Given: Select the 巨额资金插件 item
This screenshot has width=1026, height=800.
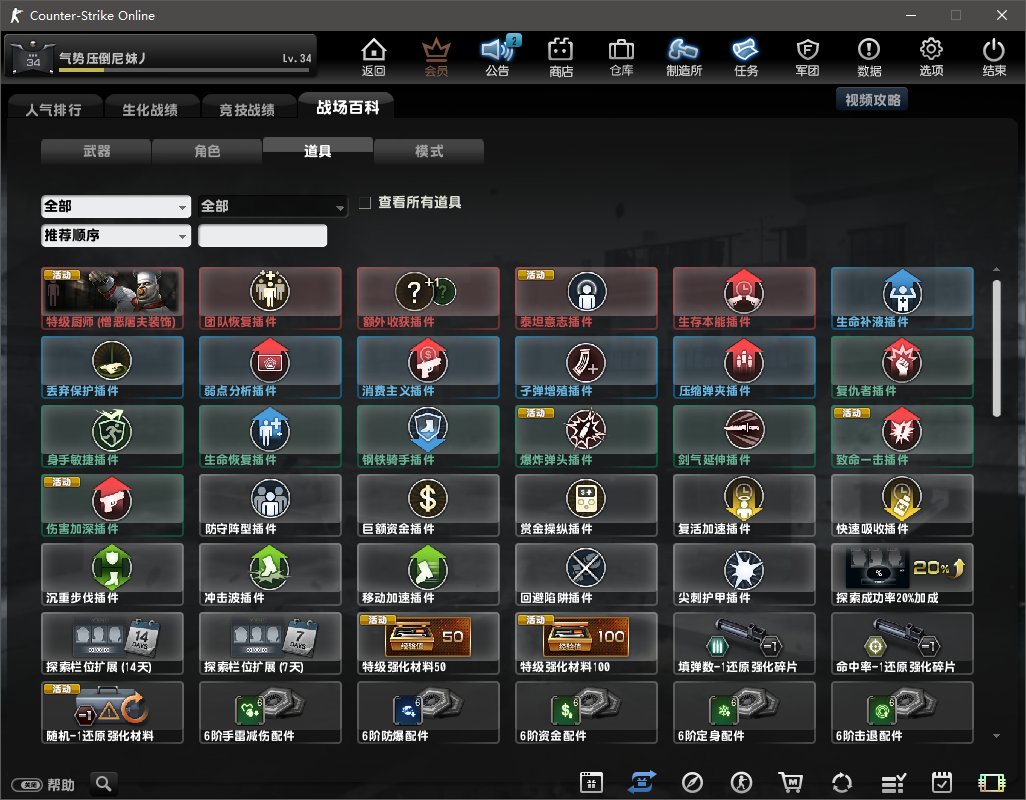Looking at the screenshot, I should click(x=428, y=506).
